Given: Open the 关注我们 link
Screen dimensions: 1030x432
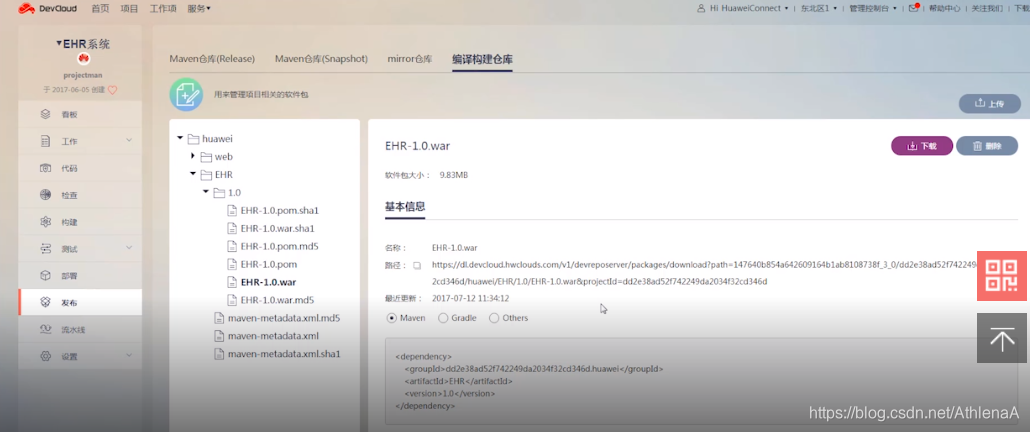Looking at the screenshot, I should coord(987,9).
